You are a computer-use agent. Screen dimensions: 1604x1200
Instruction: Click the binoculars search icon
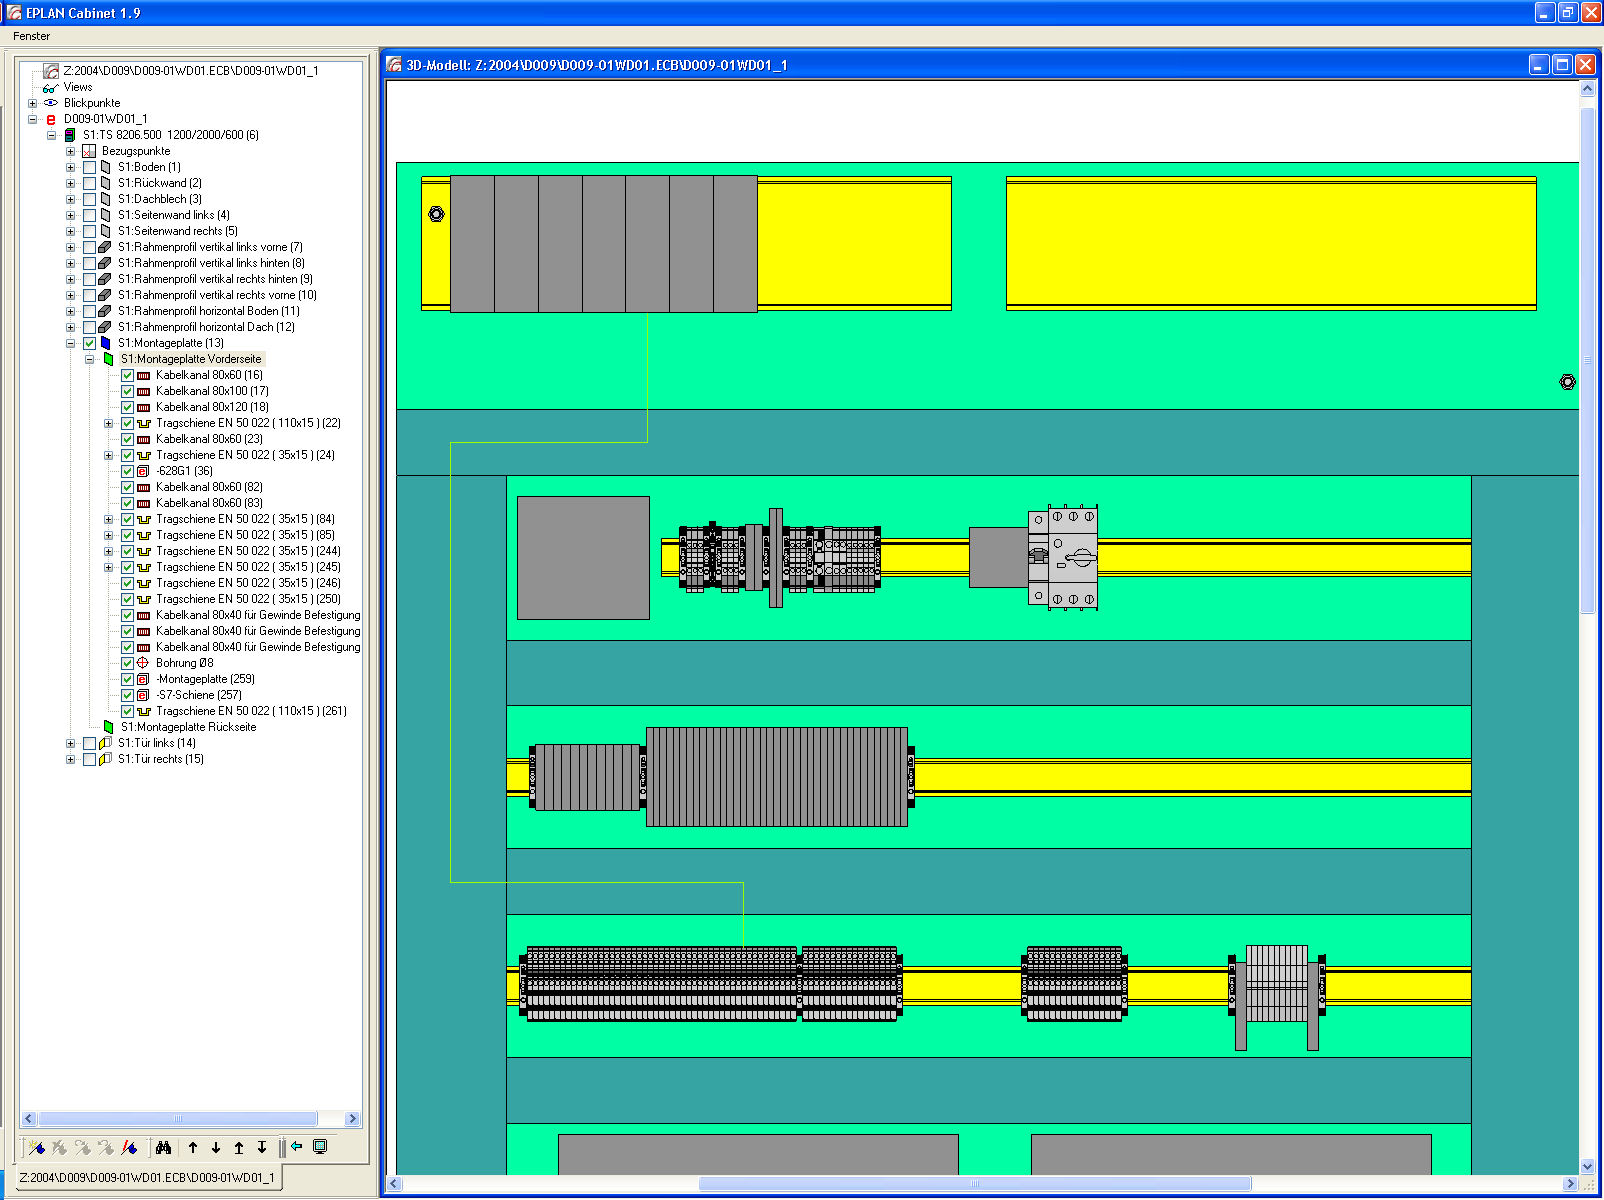click(x=163, y=1147)
